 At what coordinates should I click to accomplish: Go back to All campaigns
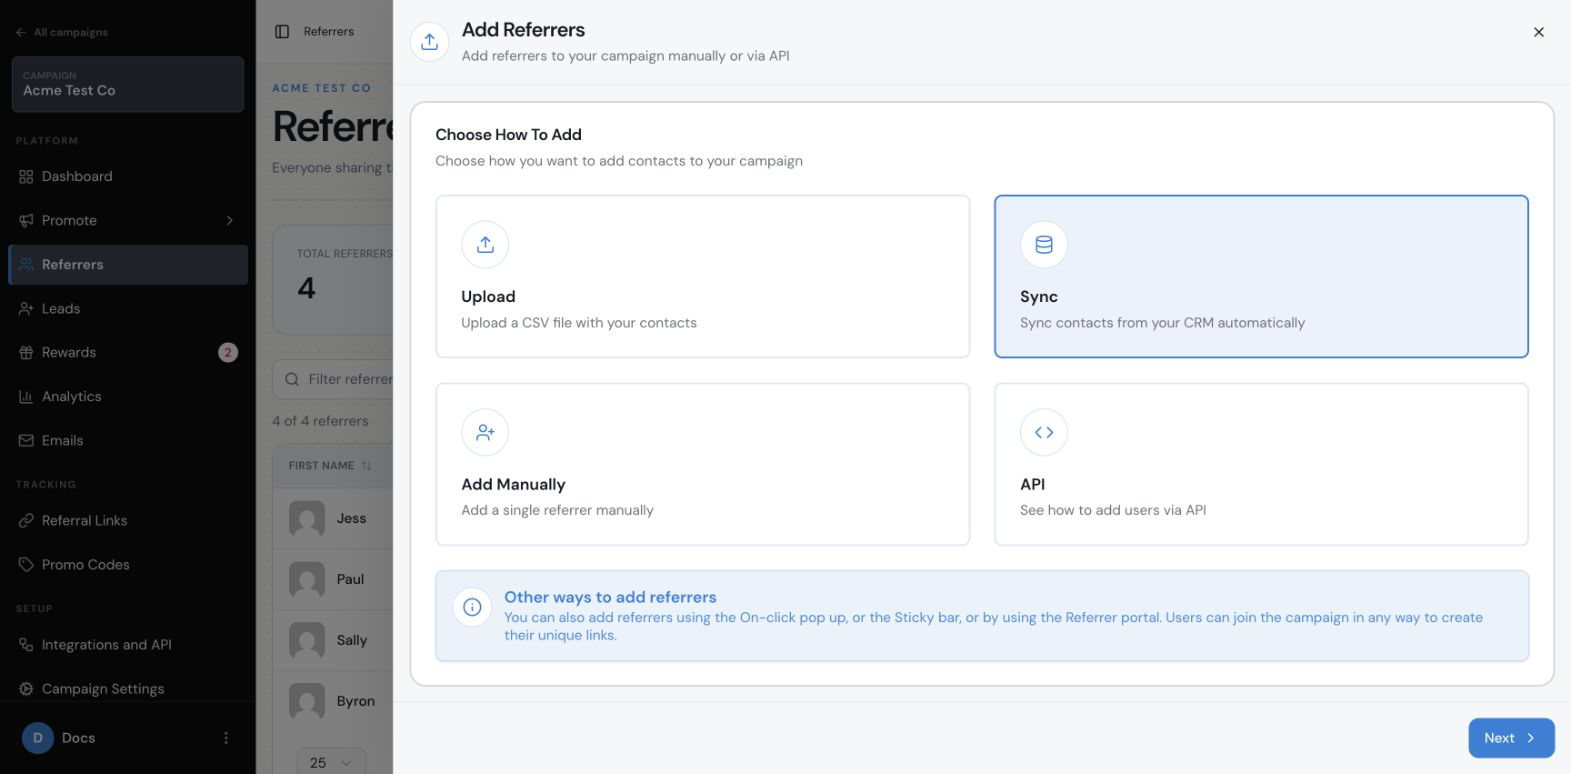pos(62,32)
